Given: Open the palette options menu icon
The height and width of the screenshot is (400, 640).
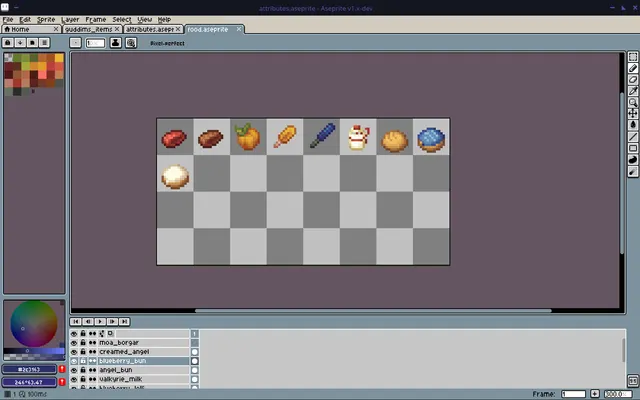Looking at the screenshot, I should click(44, 43).
